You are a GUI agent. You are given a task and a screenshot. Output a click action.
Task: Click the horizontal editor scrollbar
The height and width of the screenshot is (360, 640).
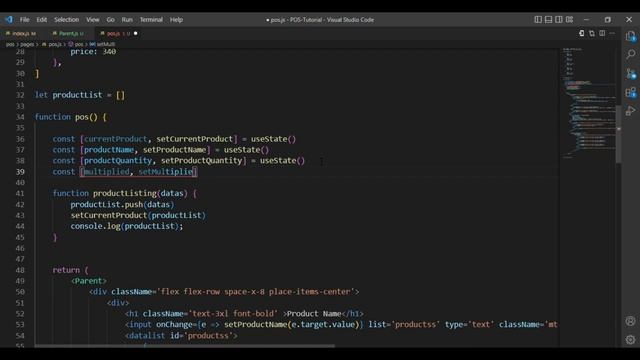[x=184, y=346]
